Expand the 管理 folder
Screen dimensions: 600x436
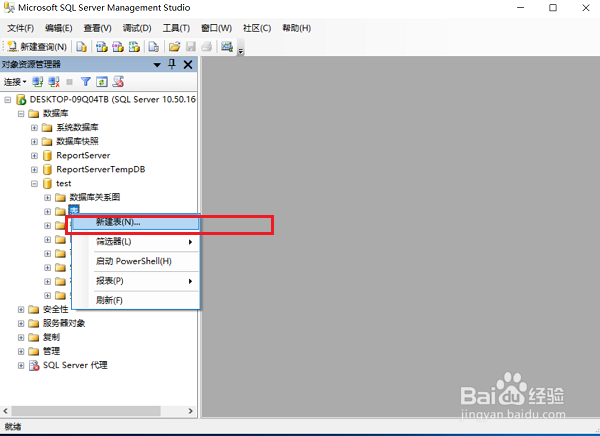(21, 351)
